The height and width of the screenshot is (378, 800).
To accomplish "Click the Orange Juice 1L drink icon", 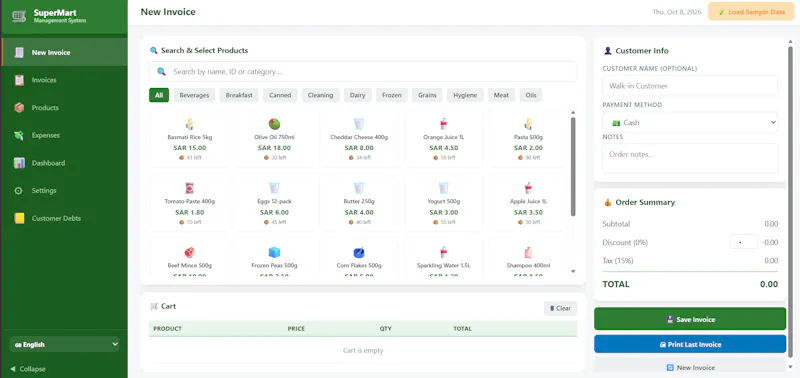I will pyautogui.click(x=443, y=124).
